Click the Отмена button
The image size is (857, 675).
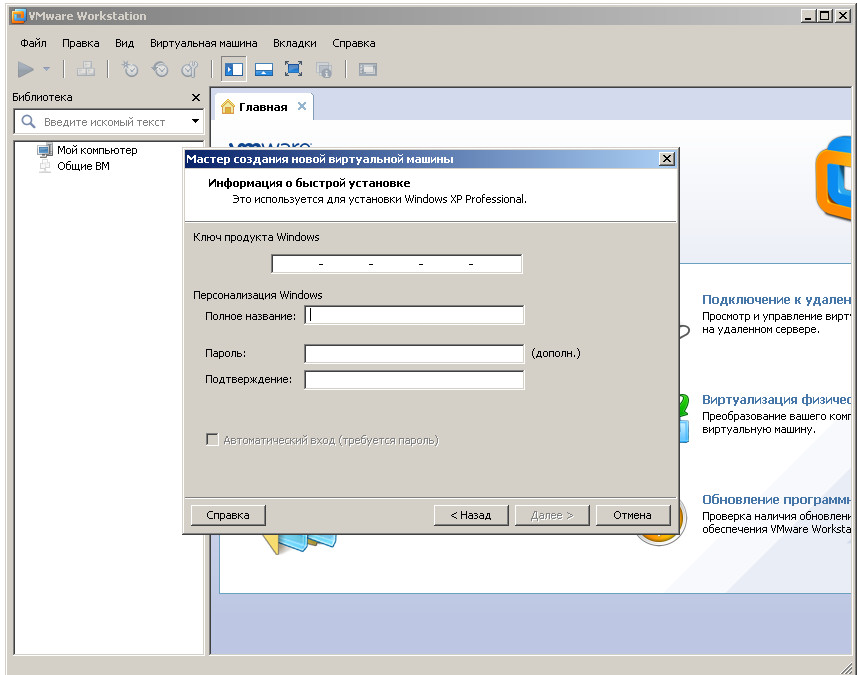632,515
